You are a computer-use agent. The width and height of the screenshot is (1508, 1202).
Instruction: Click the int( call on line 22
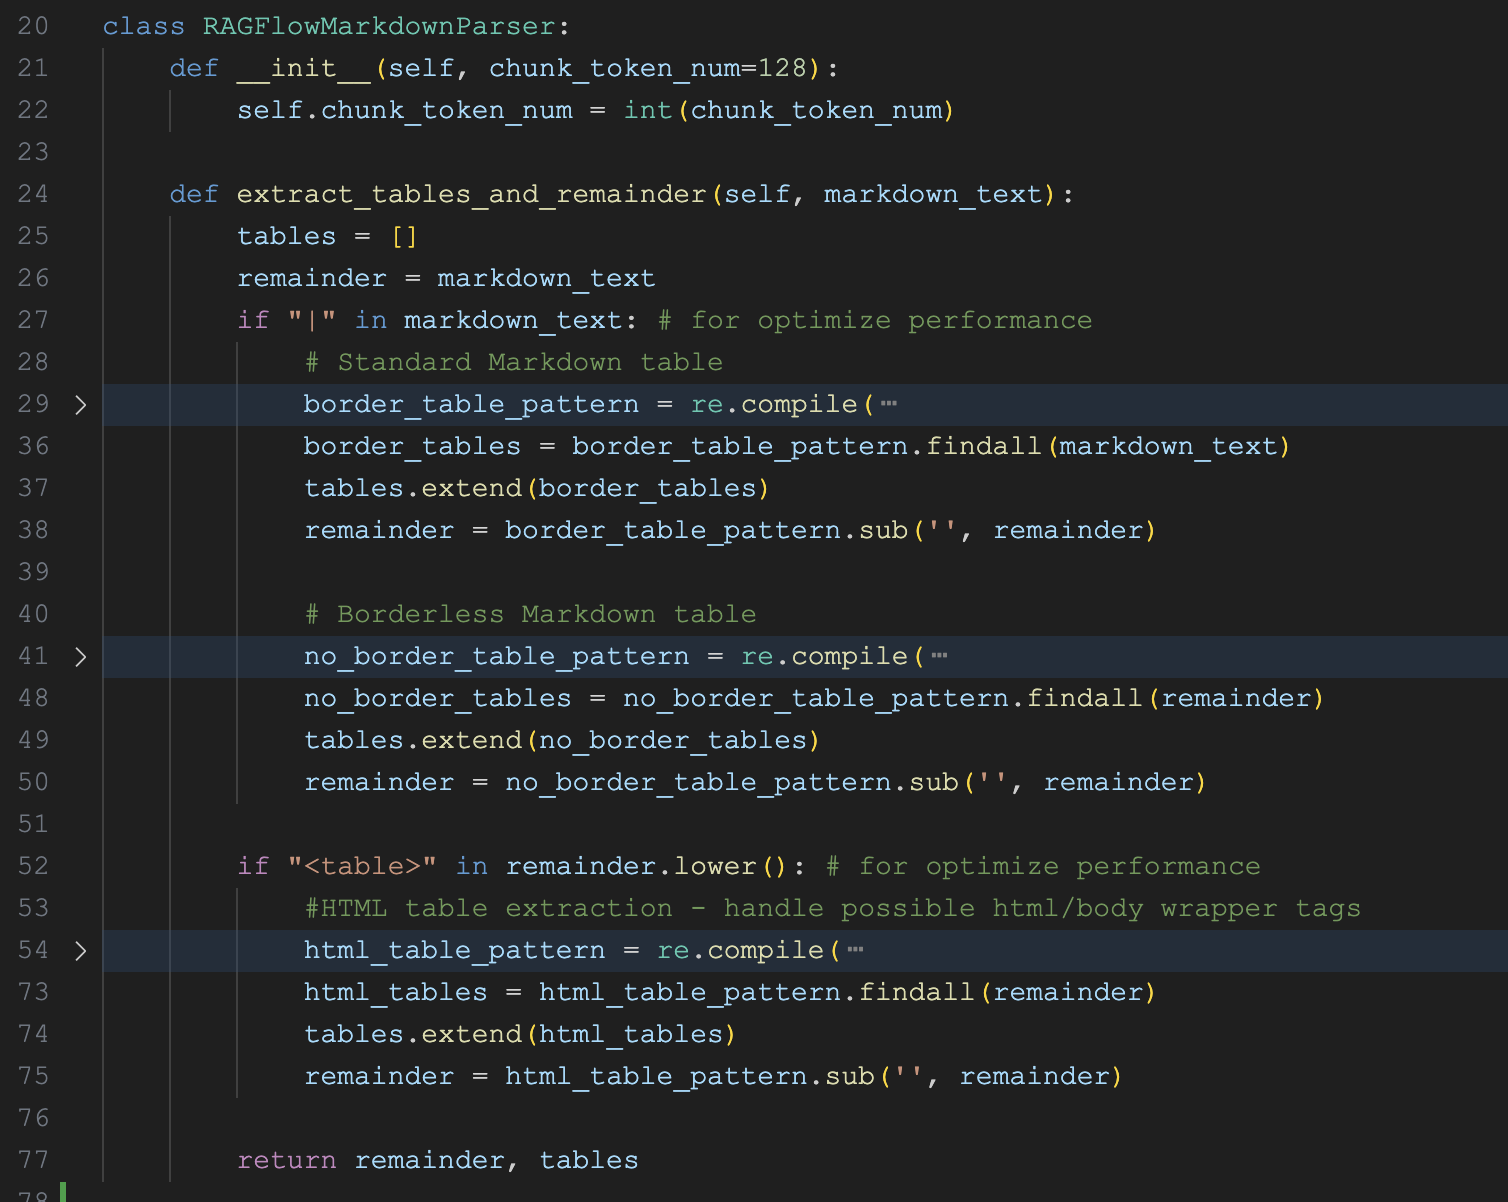[656, 110]
